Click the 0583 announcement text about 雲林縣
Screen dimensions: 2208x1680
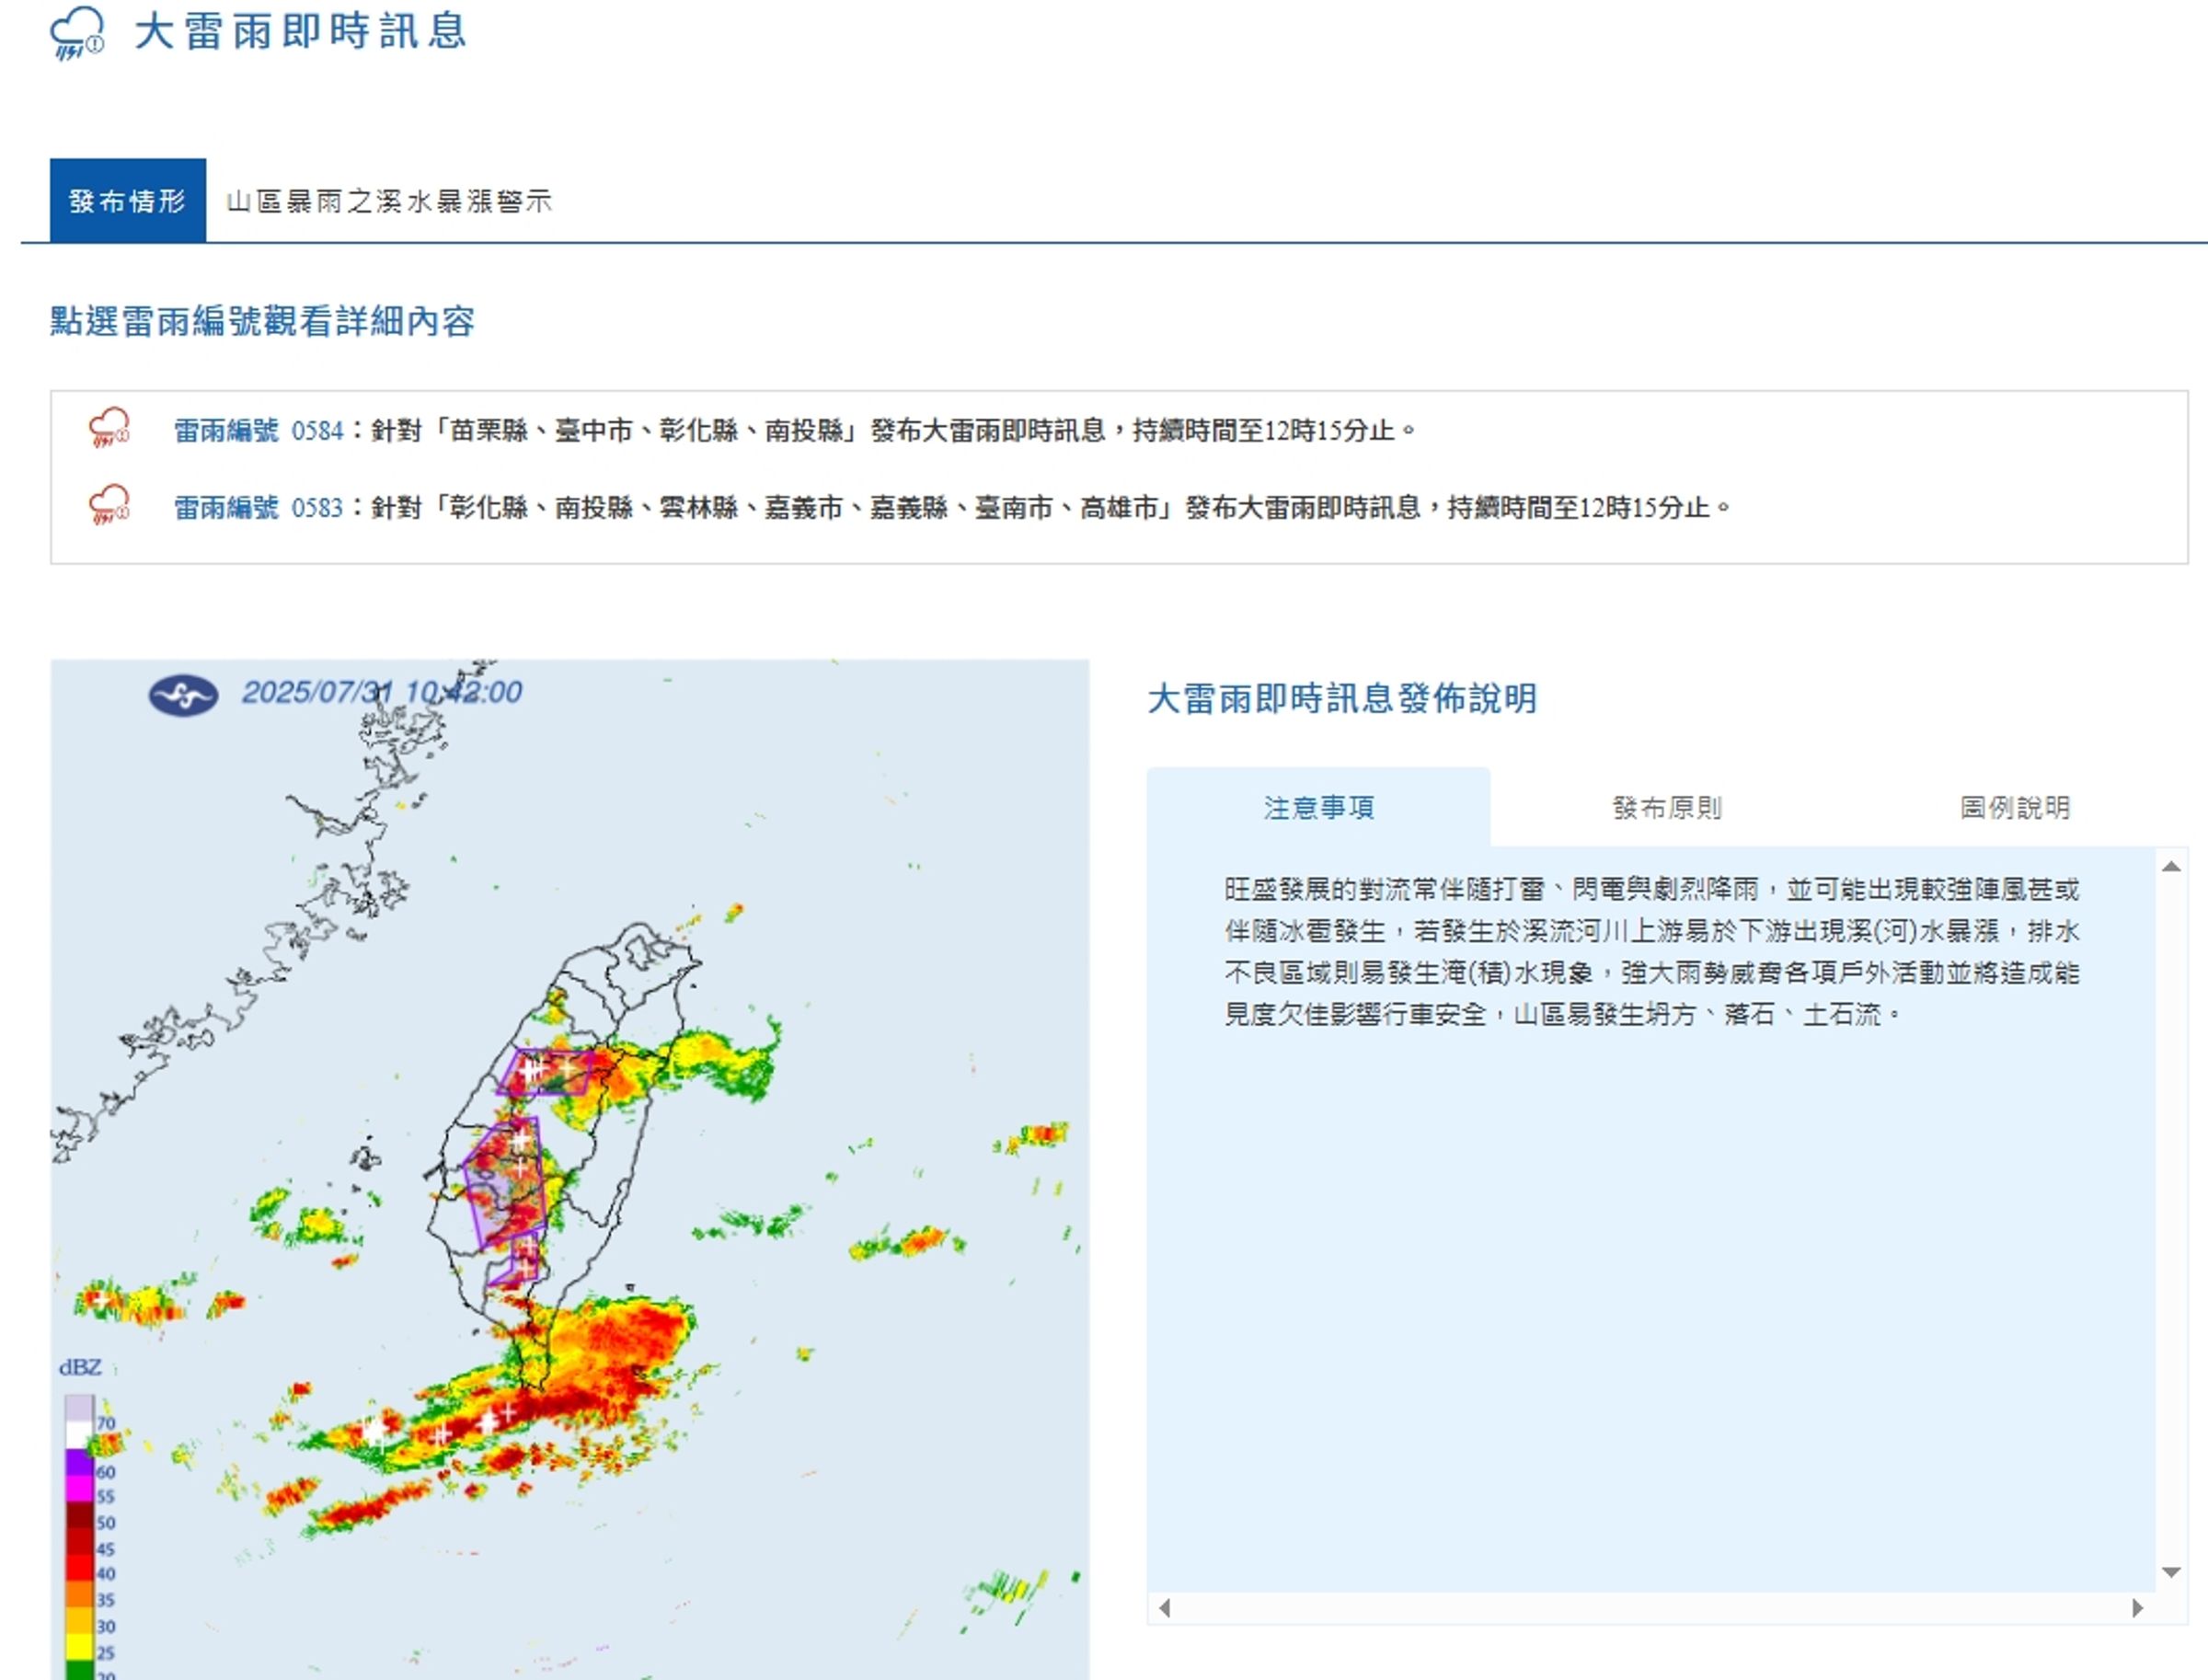tap(1051, 508)
